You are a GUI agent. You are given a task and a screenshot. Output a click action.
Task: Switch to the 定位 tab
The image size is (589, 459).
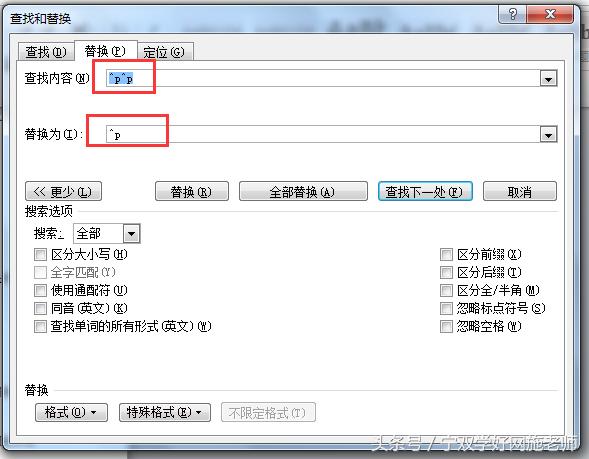click(165, 52)
